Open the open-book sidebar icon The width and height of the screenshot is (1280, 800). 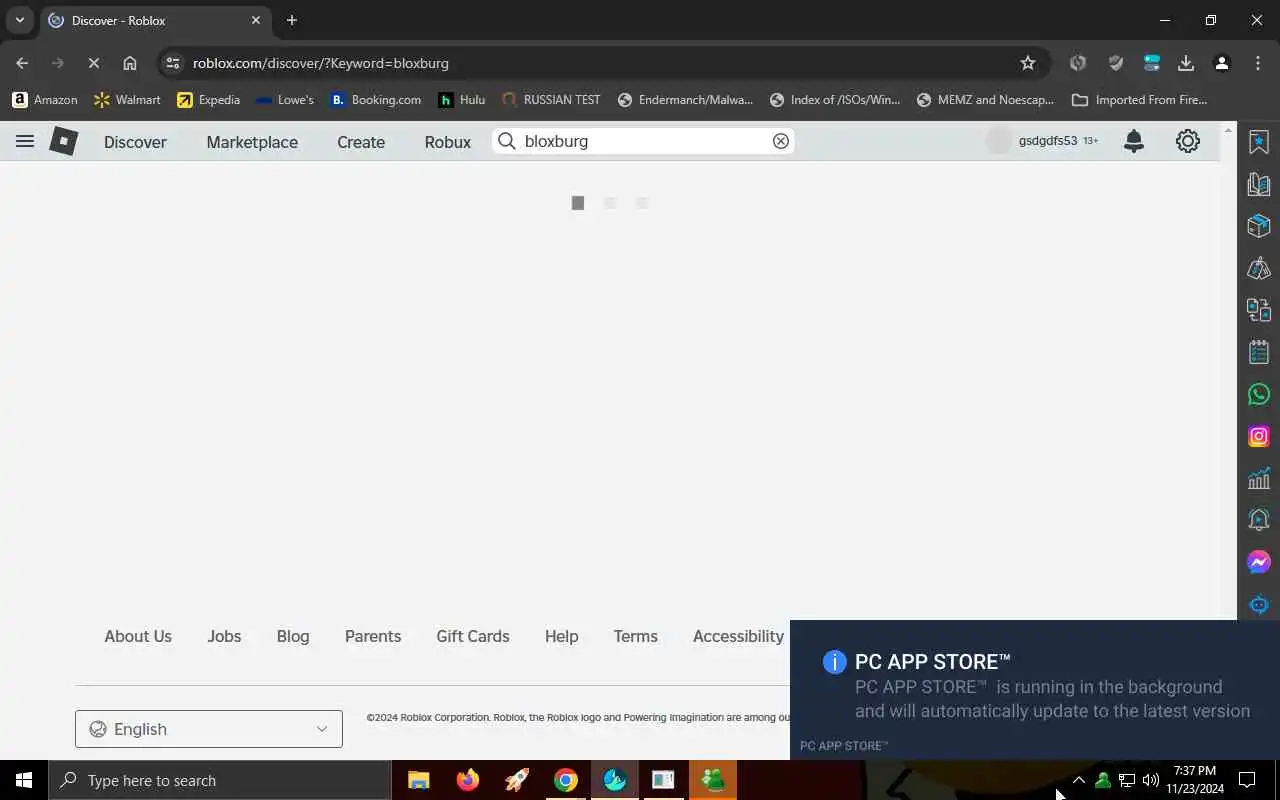click(1259, 184)
